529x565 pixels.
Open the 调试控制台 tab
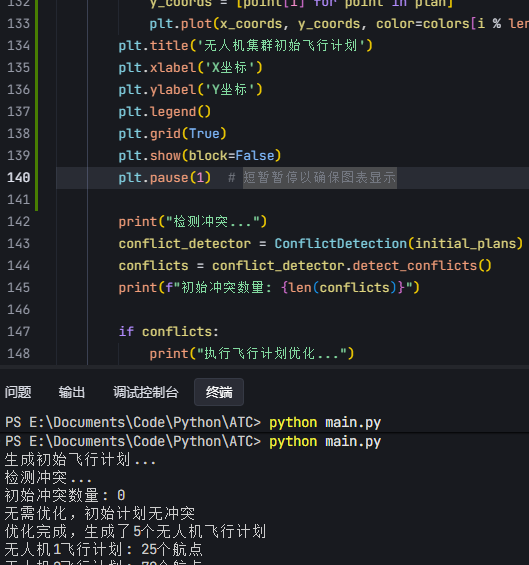(x=146, y=392)
